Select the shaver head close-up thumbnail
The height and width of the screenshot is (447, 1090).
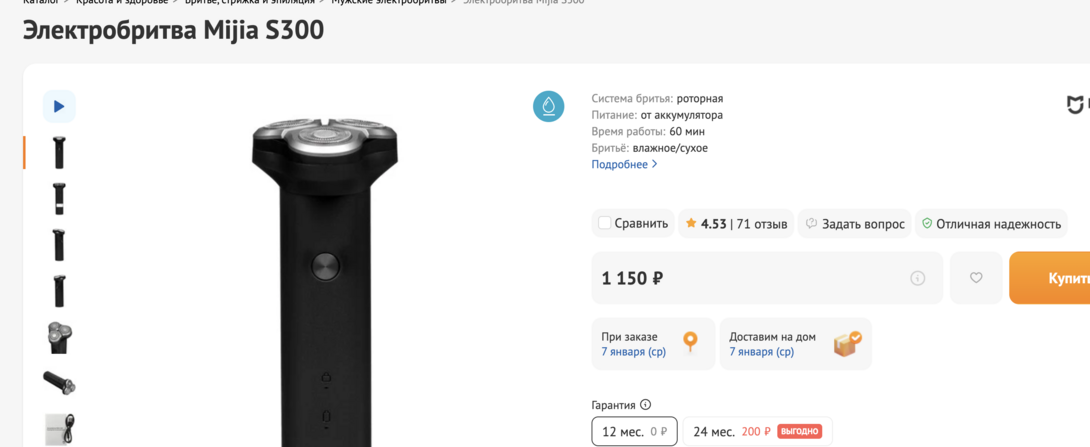[x=59, y=337]
